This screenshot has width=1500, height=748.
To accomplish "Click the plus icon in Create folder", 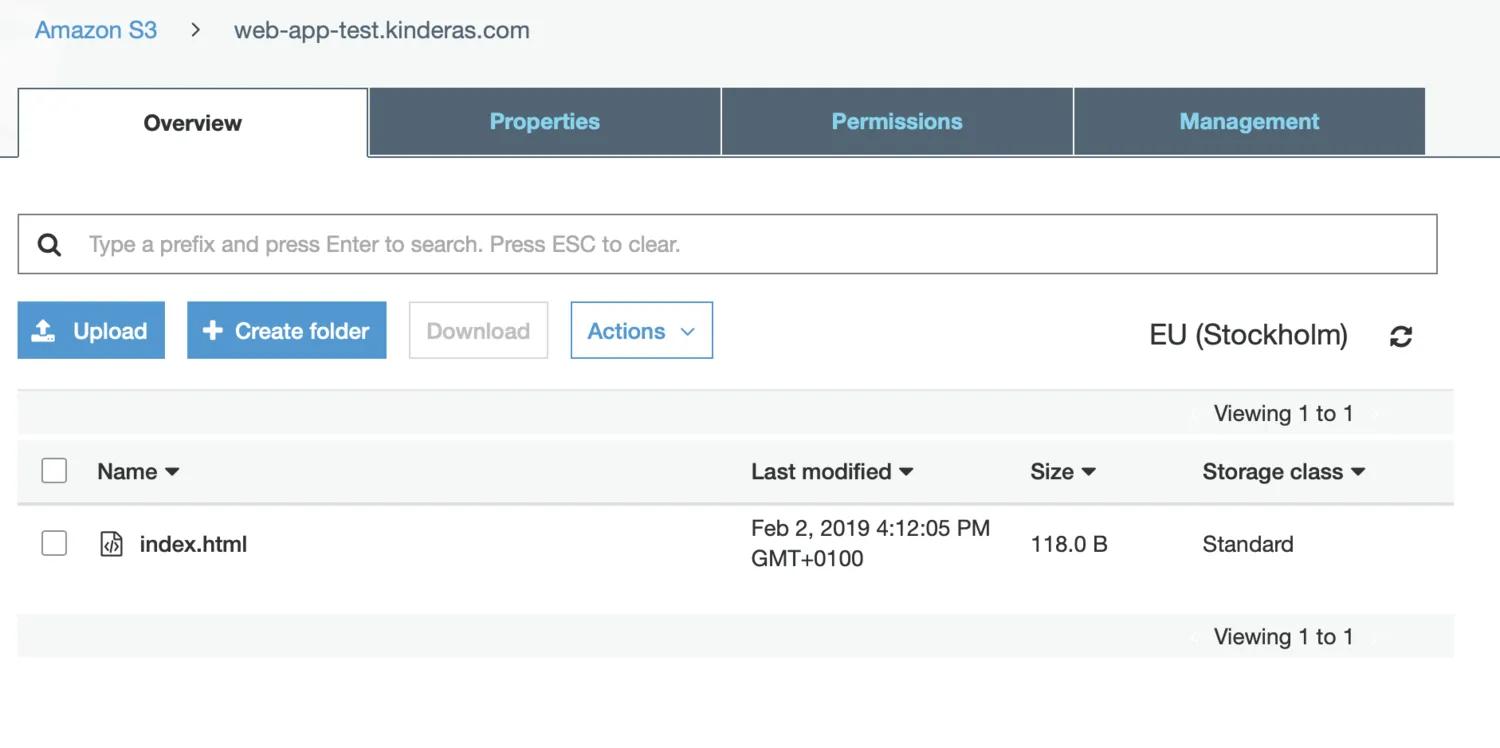I will click(213, 330).
